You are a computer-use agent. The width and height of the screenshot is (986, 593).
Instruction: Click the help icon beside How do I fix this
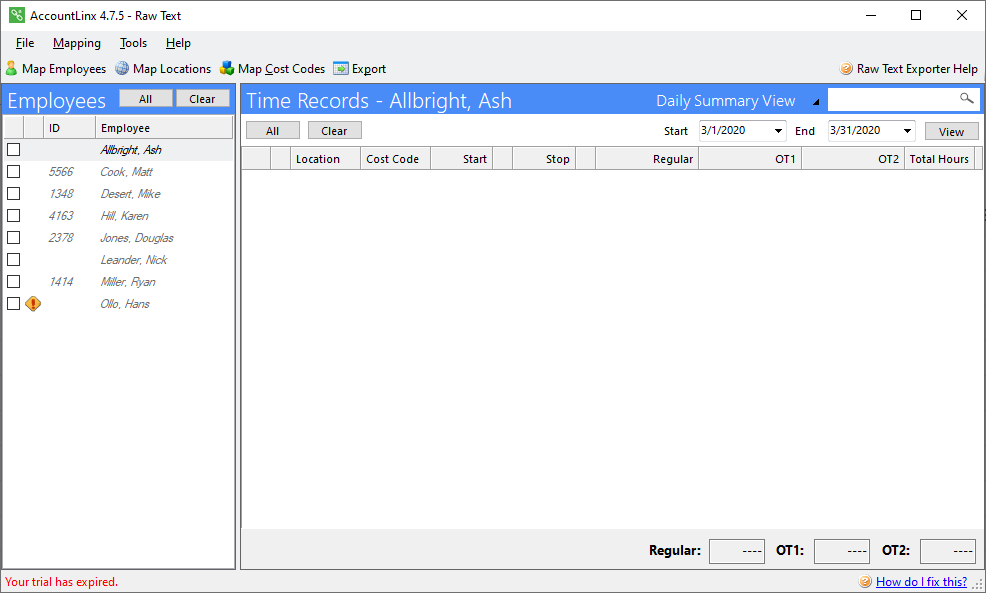tap(865, 582)
